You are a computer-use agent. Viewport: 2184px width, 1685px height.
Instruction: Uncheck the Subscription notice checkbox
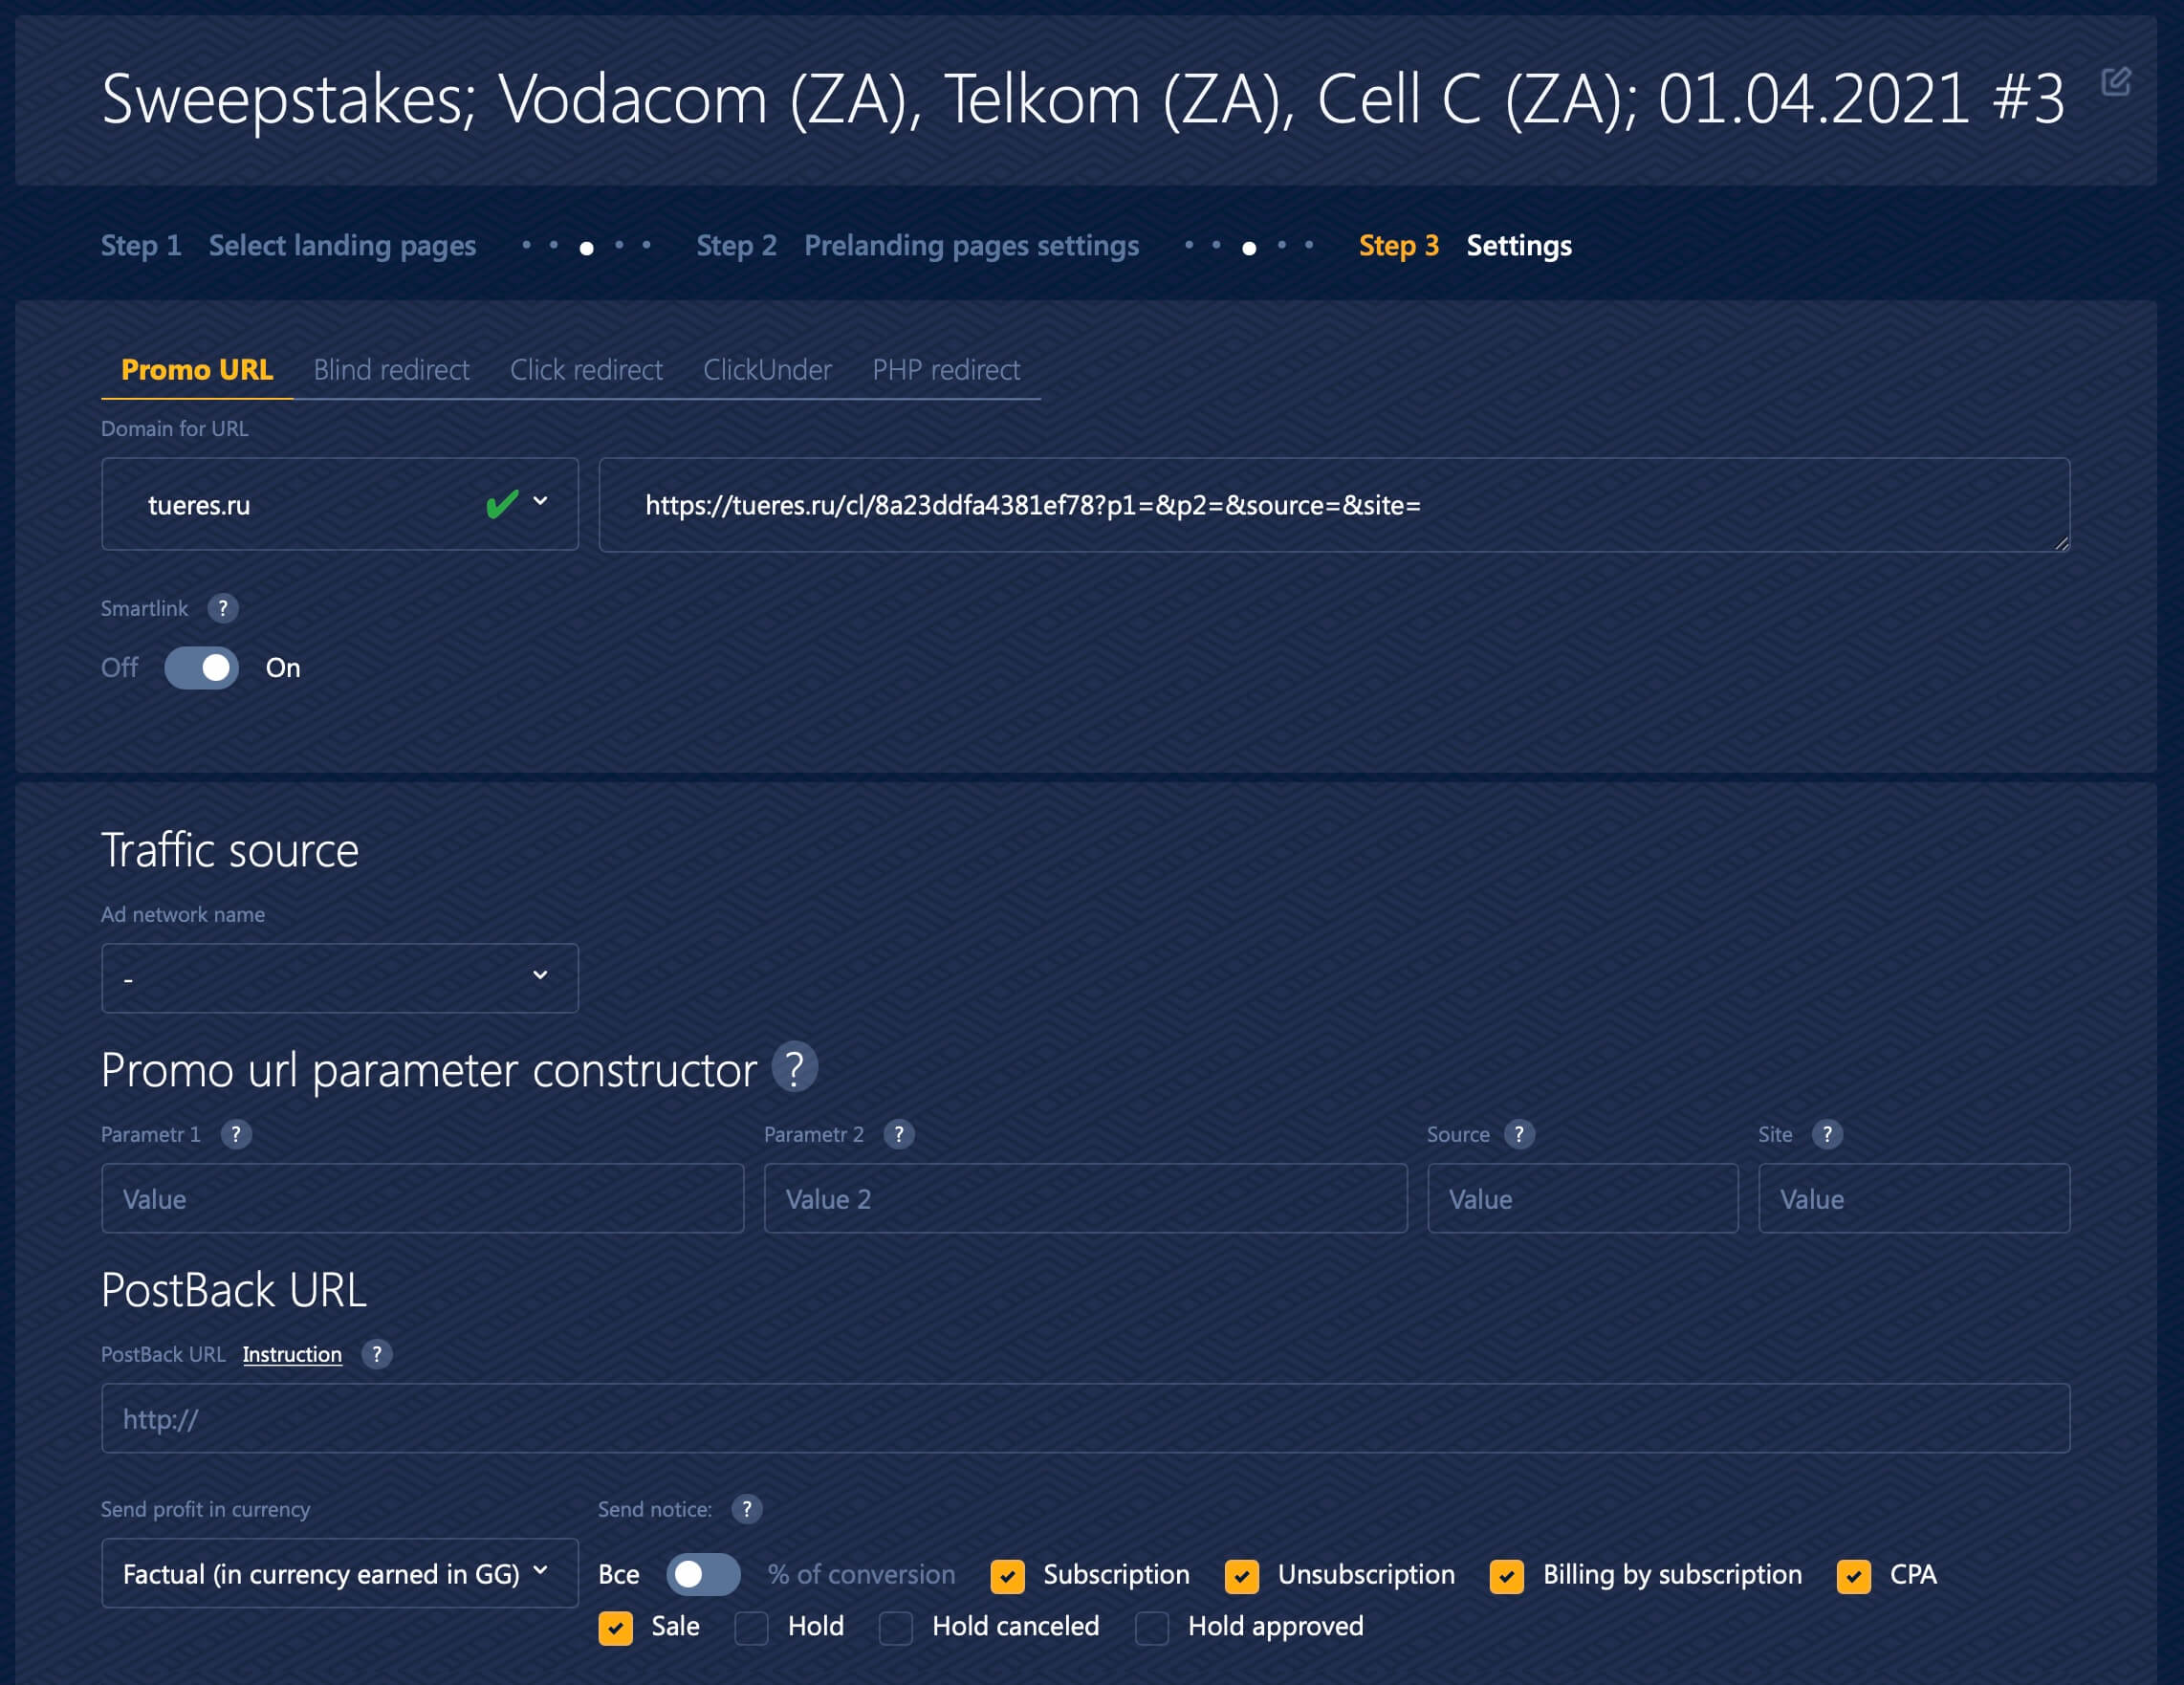point(1007,1576)
